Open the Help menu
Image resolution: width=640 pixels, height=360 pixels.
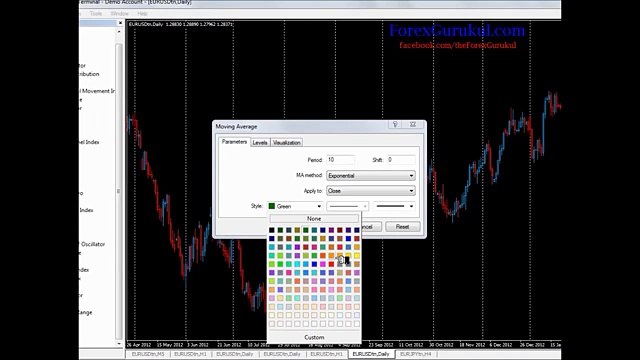click(x=142, y=13)
